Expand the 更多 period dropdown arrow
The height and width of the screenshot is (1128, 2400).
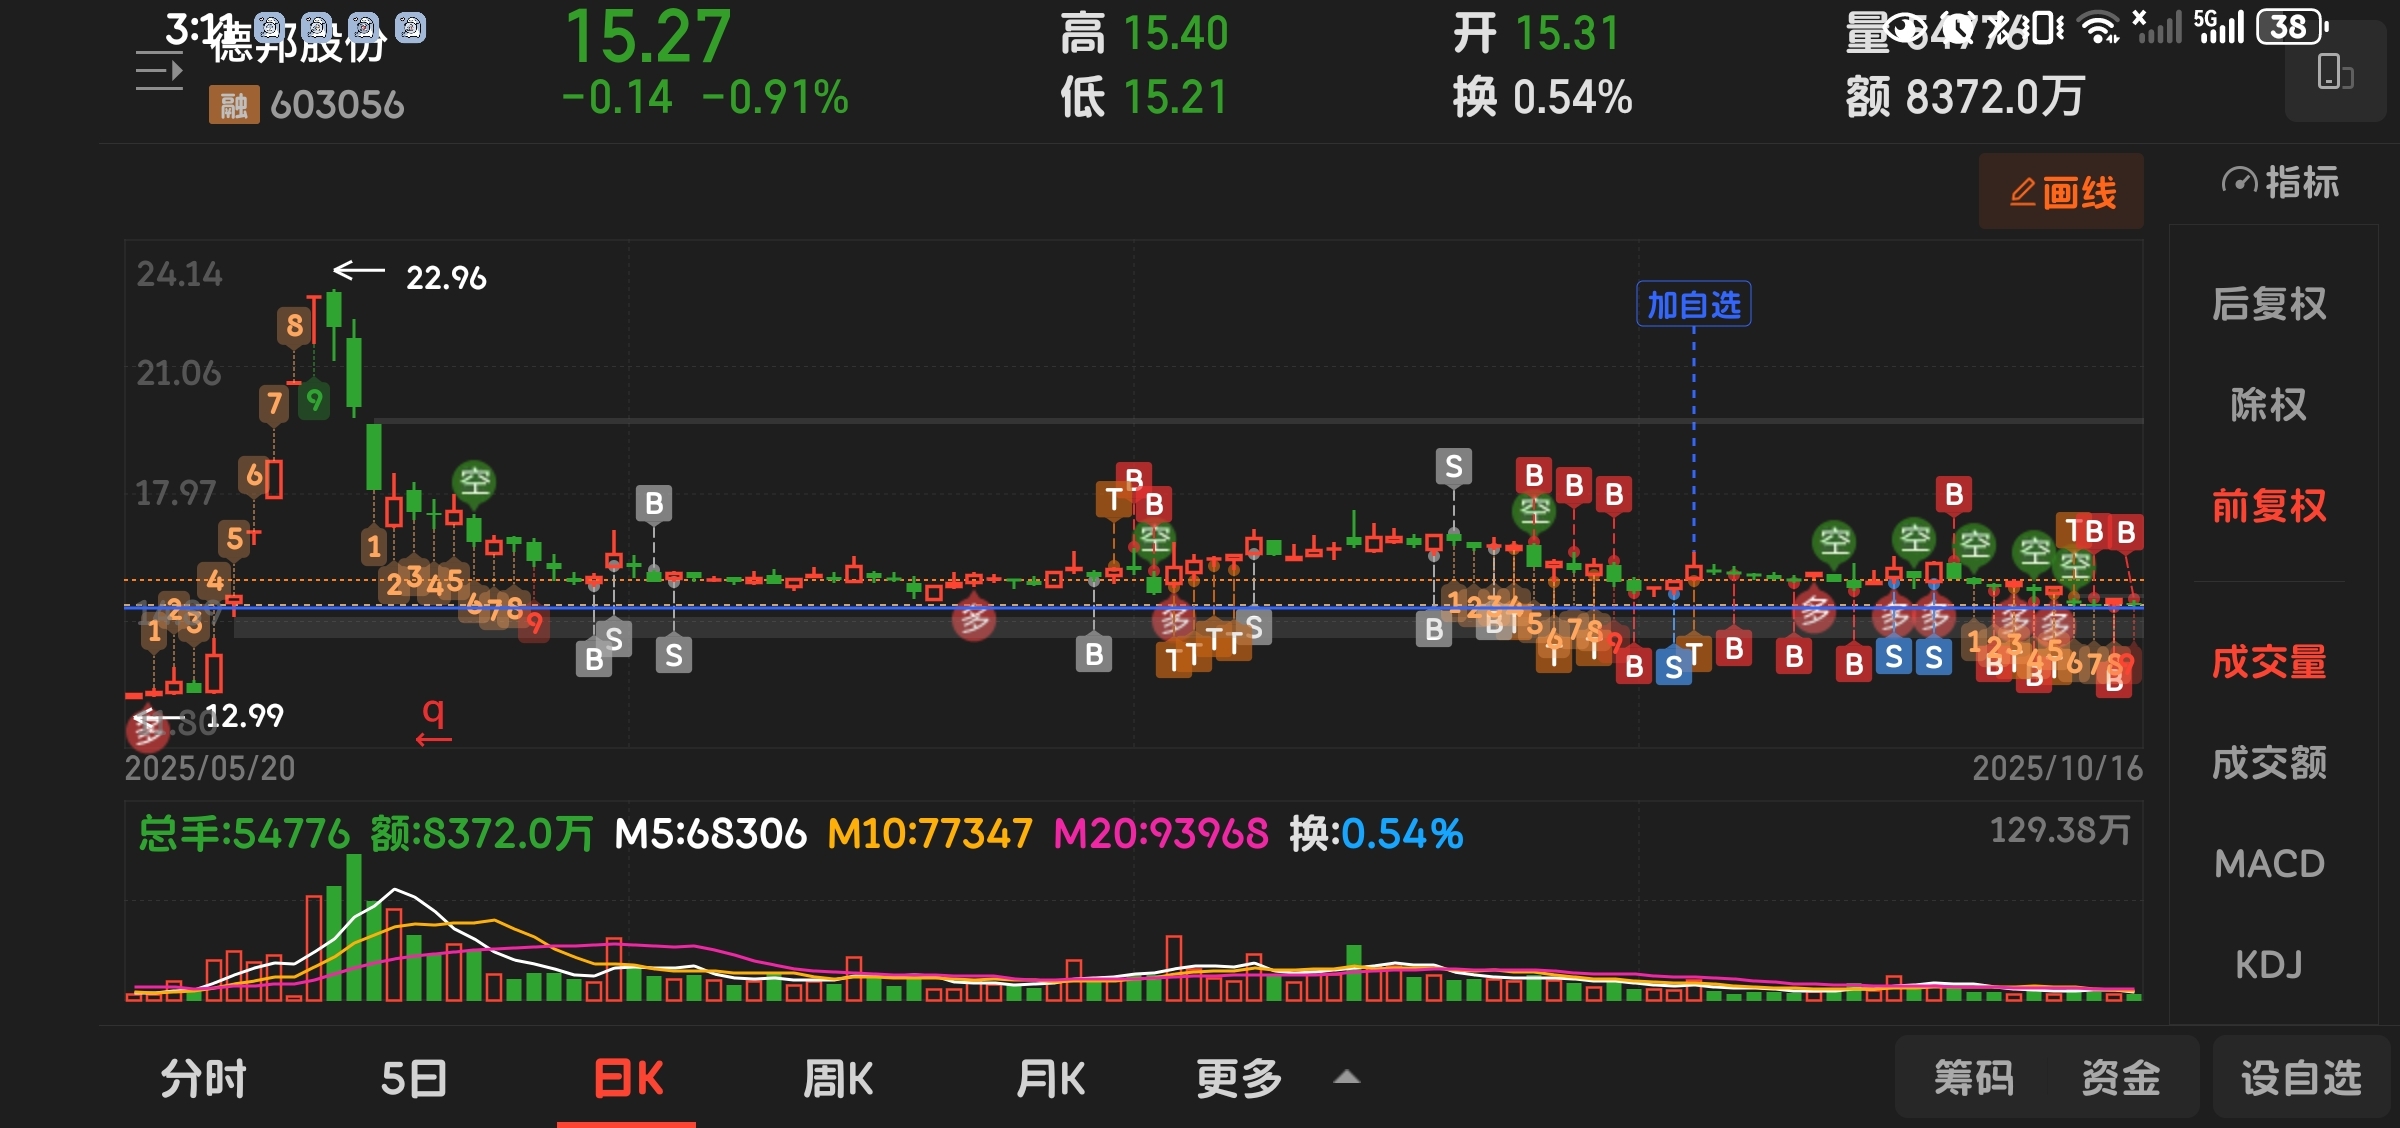click(1347, 1078)
